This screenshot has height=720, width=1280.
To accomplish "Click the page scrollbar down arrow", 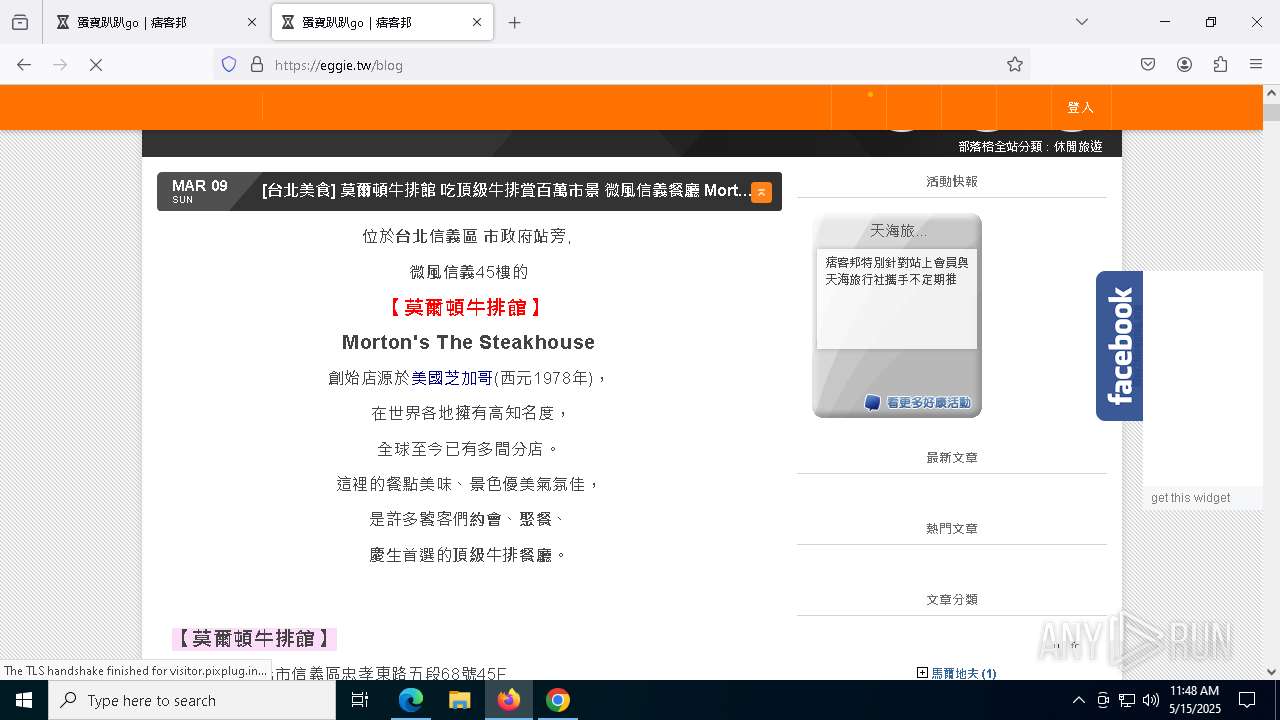I will pos(1271,672).
